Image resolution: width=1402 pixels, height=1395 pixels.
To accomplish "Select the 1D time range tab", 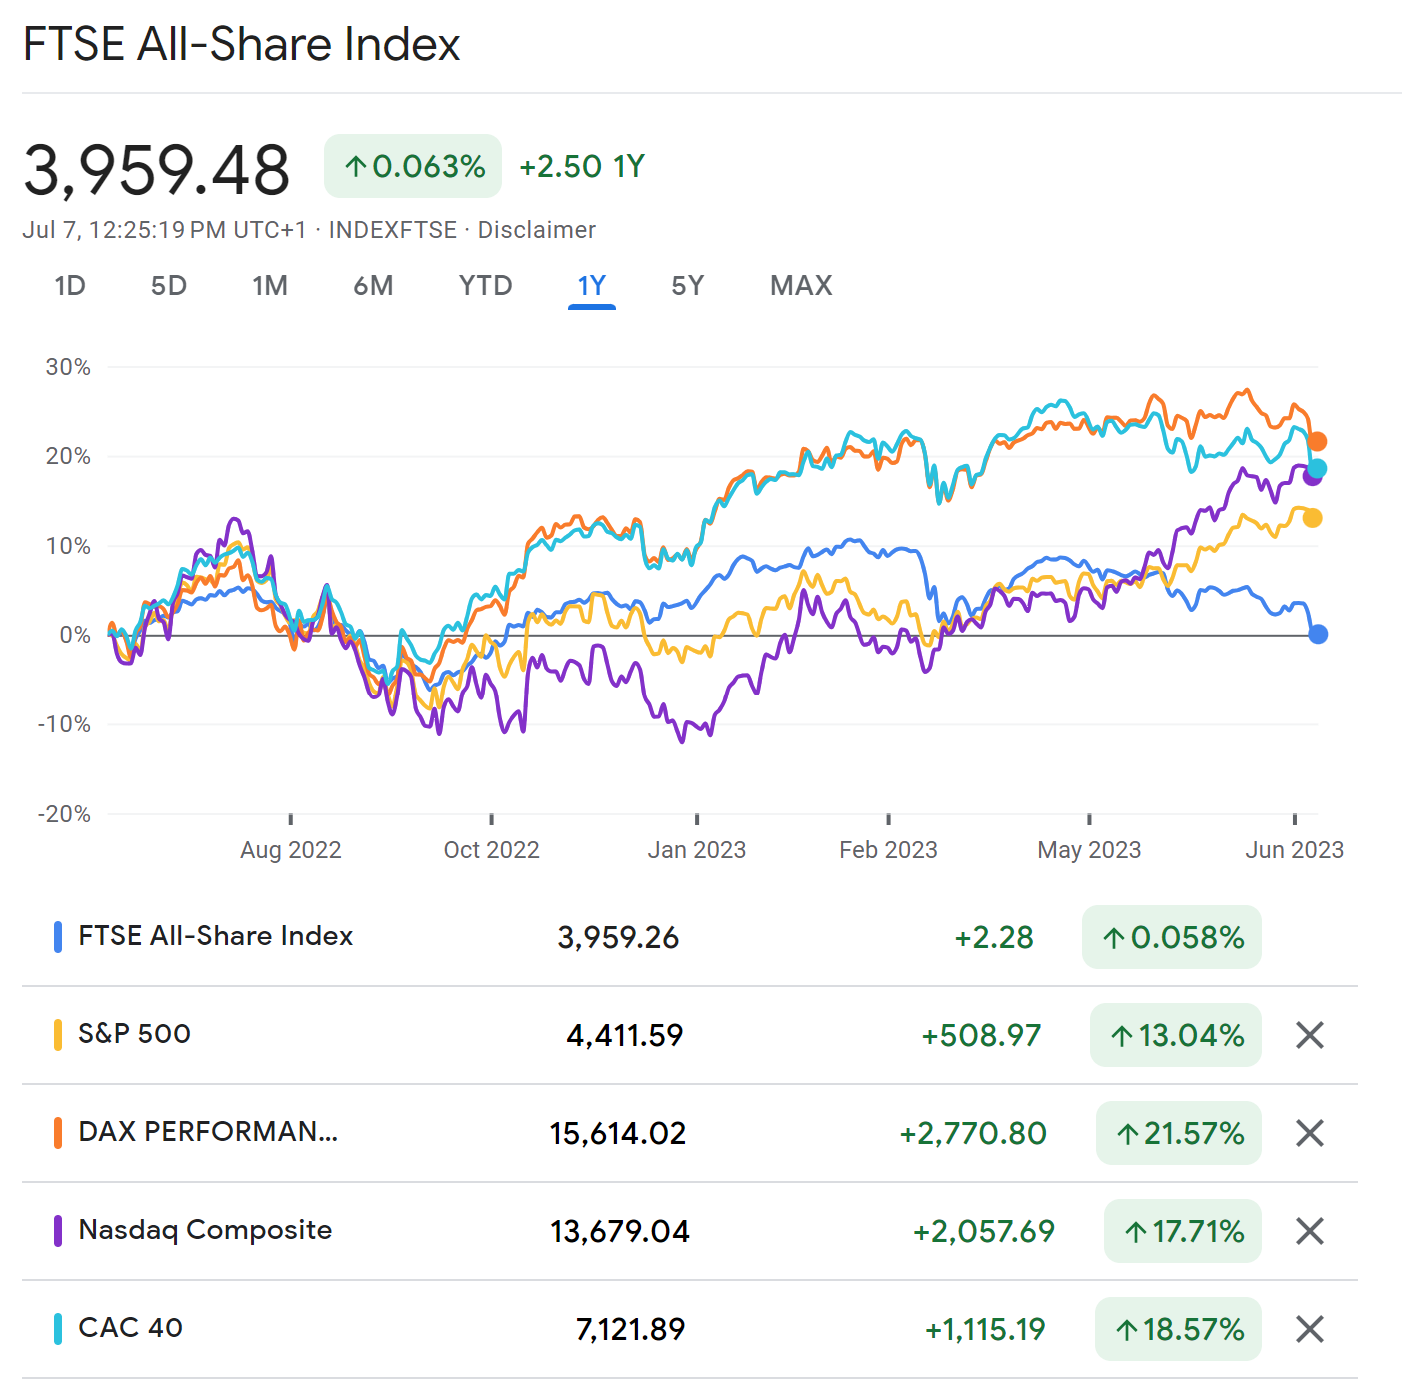I will coord(70,286).
